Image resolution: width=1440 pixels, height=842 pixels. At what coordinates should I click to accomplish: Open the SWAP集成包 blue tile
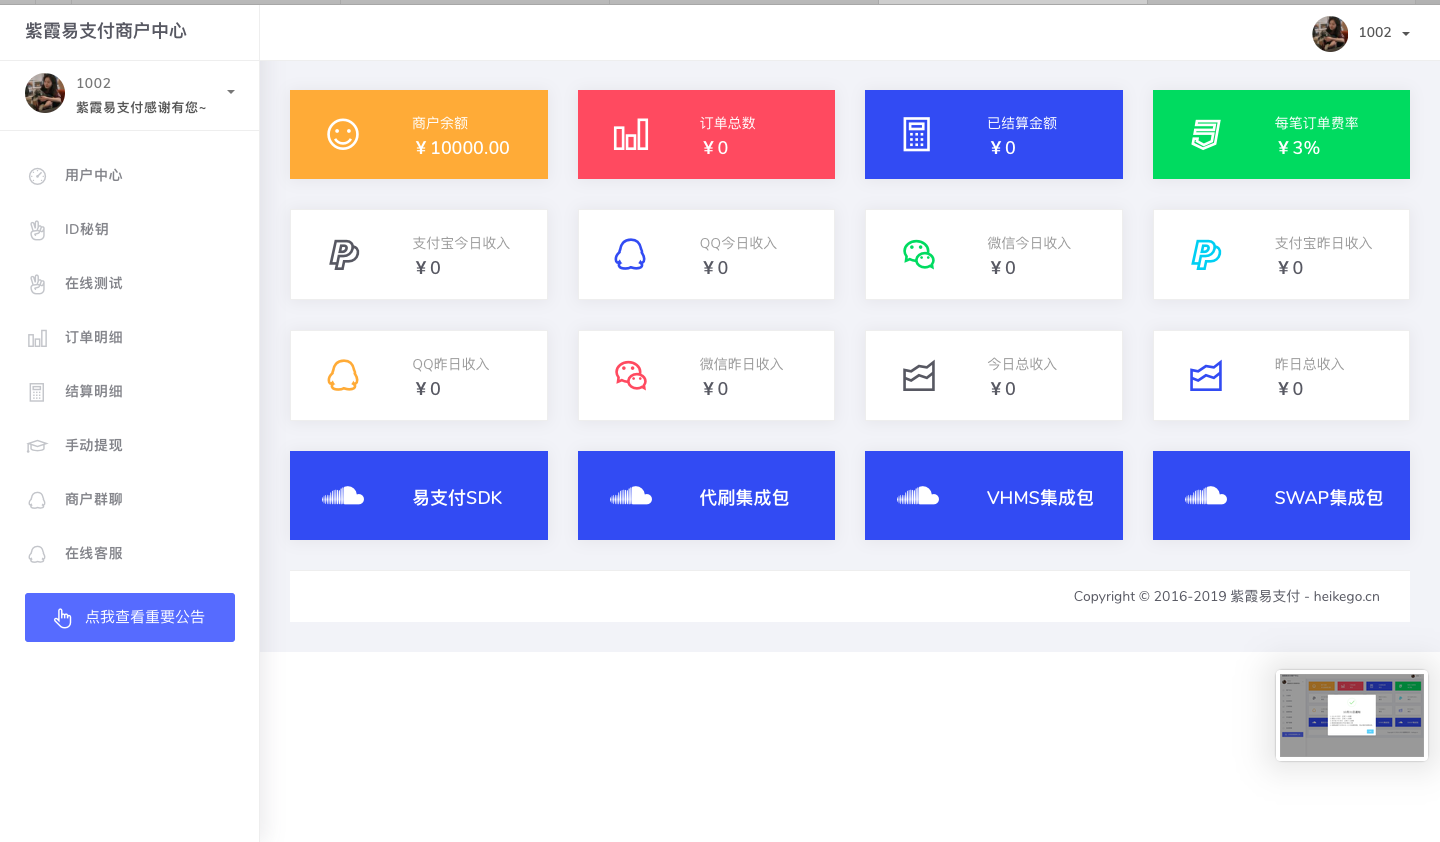[1281, 496]
